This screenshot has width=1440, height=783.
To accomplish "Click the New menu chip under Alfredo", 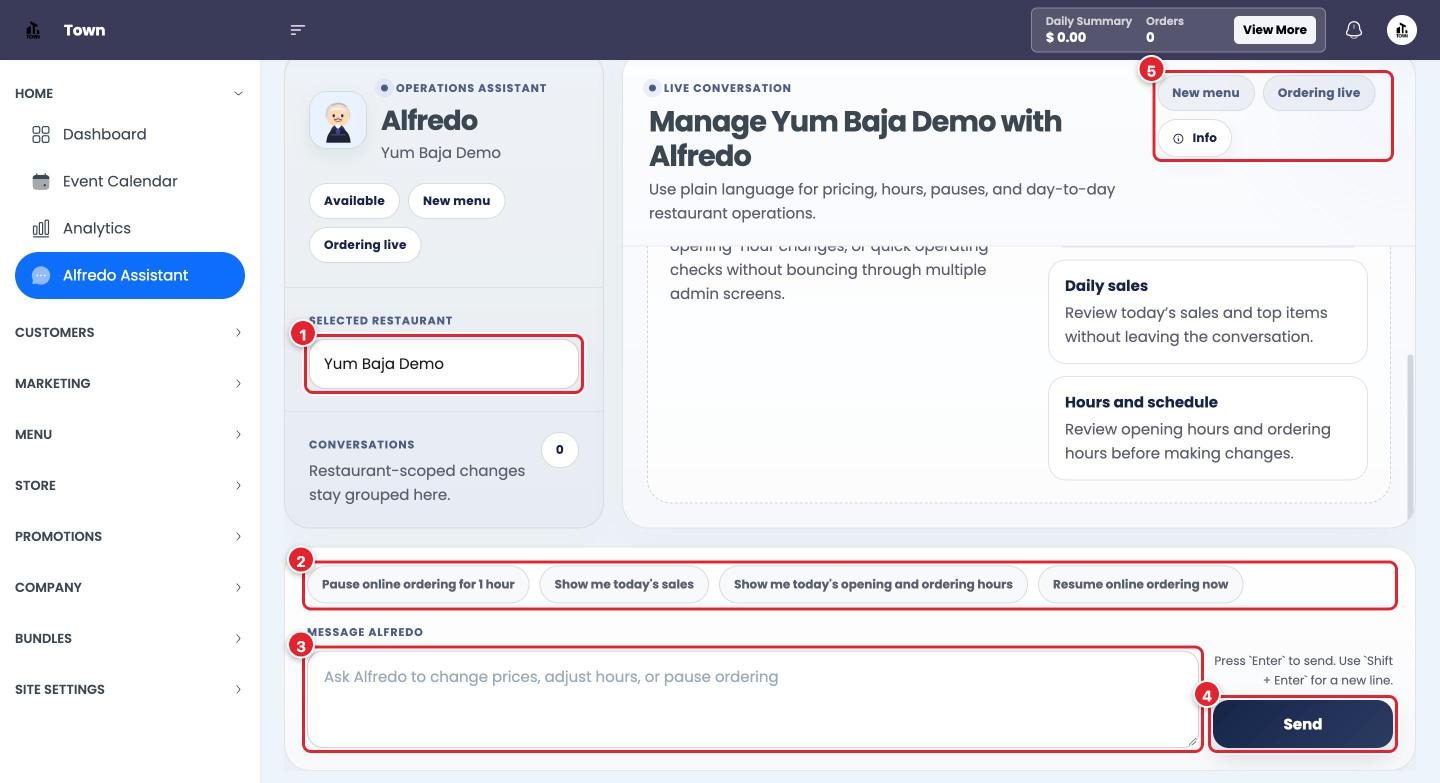I will [456, 201].
